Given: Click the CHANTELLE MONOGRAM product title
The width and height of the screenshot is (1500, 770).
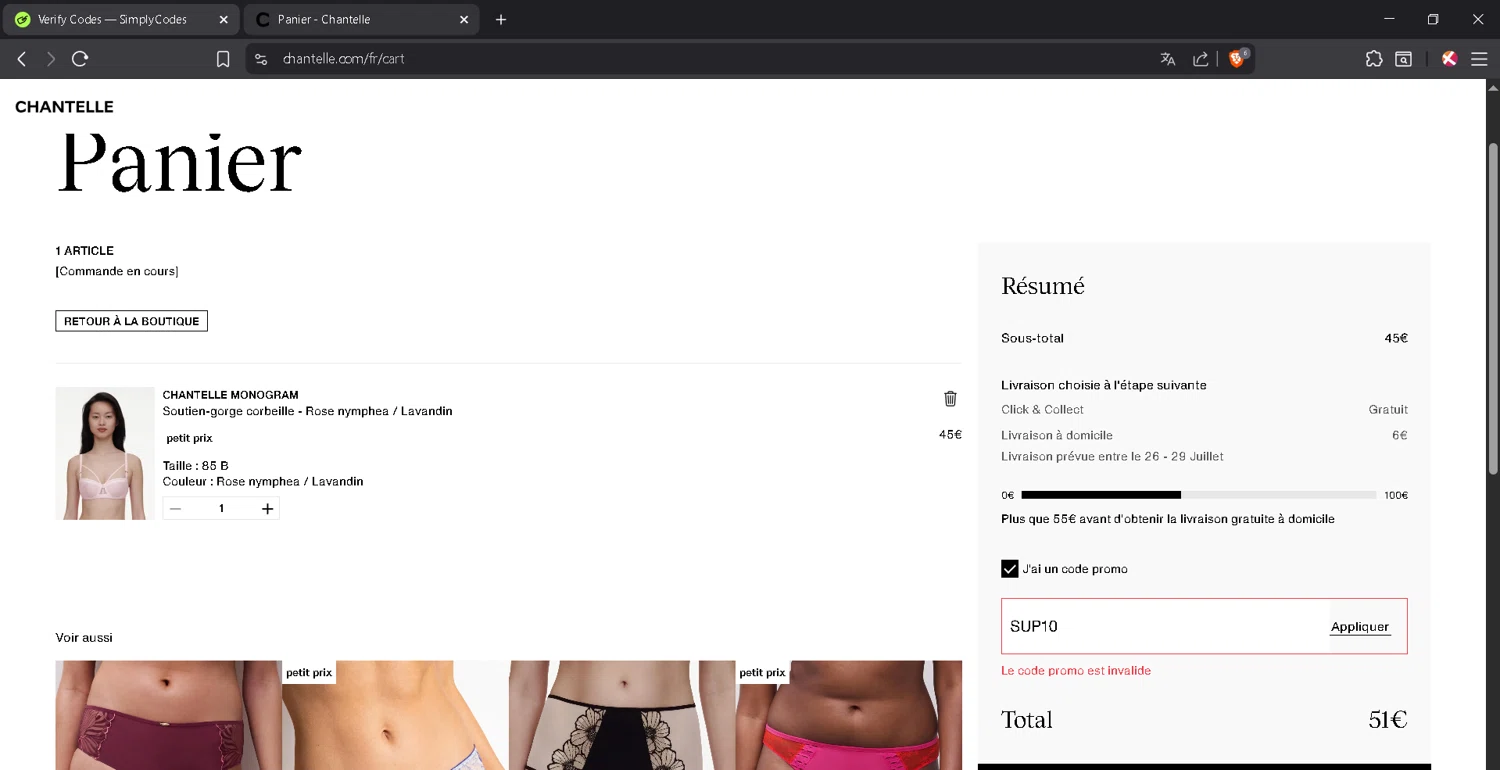Looking at the screenshot, I should pyautogui.click(x=230, y=395).
